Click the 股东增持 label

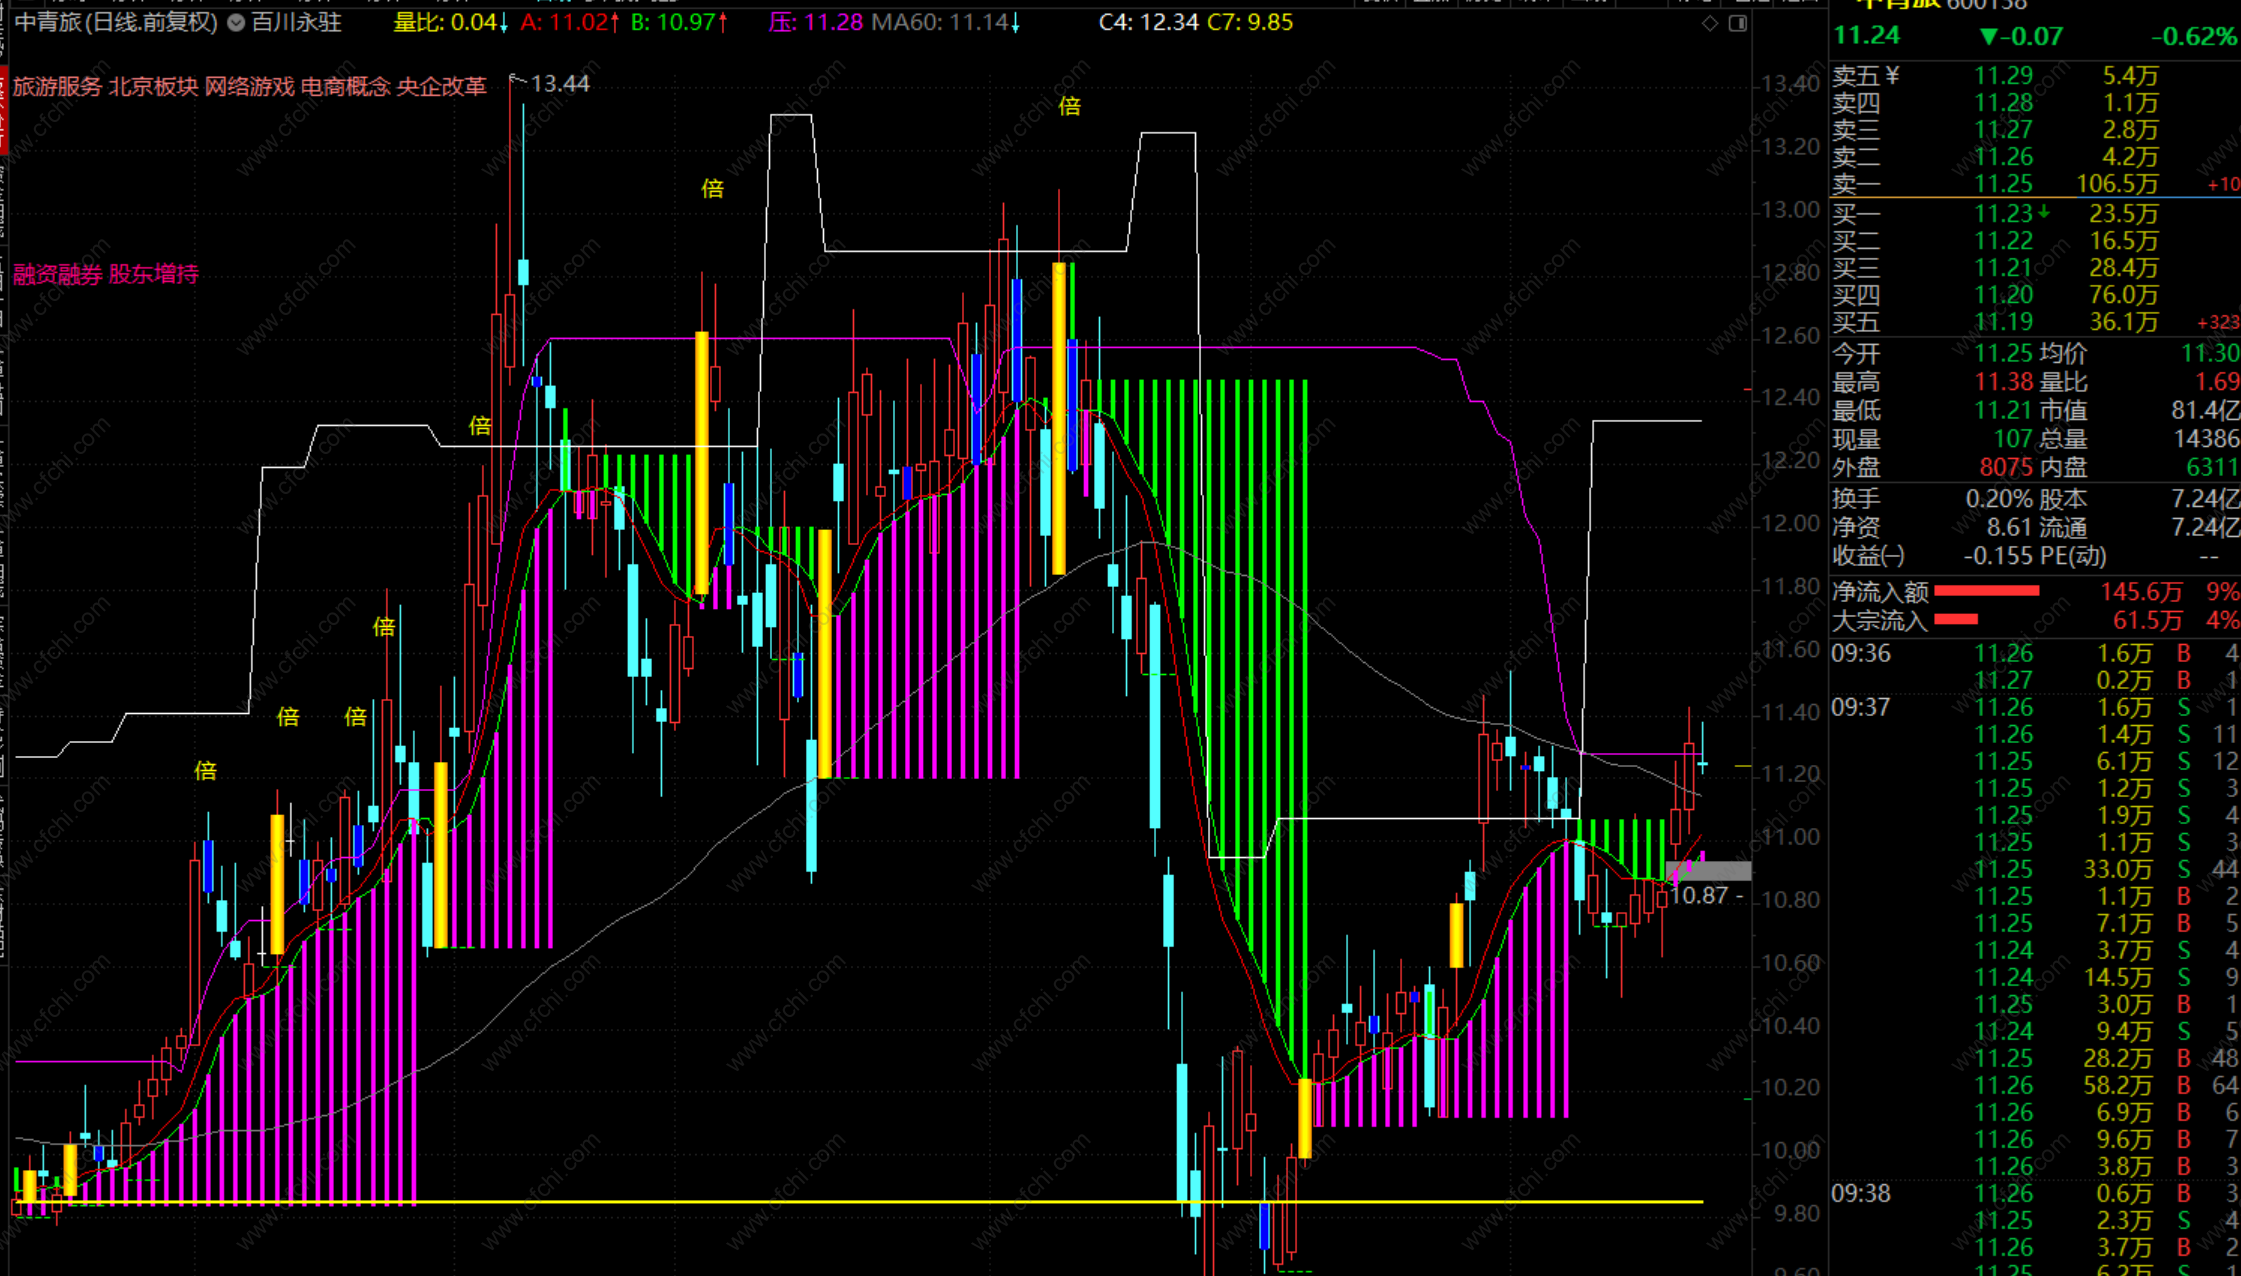(x=153, y=274)
